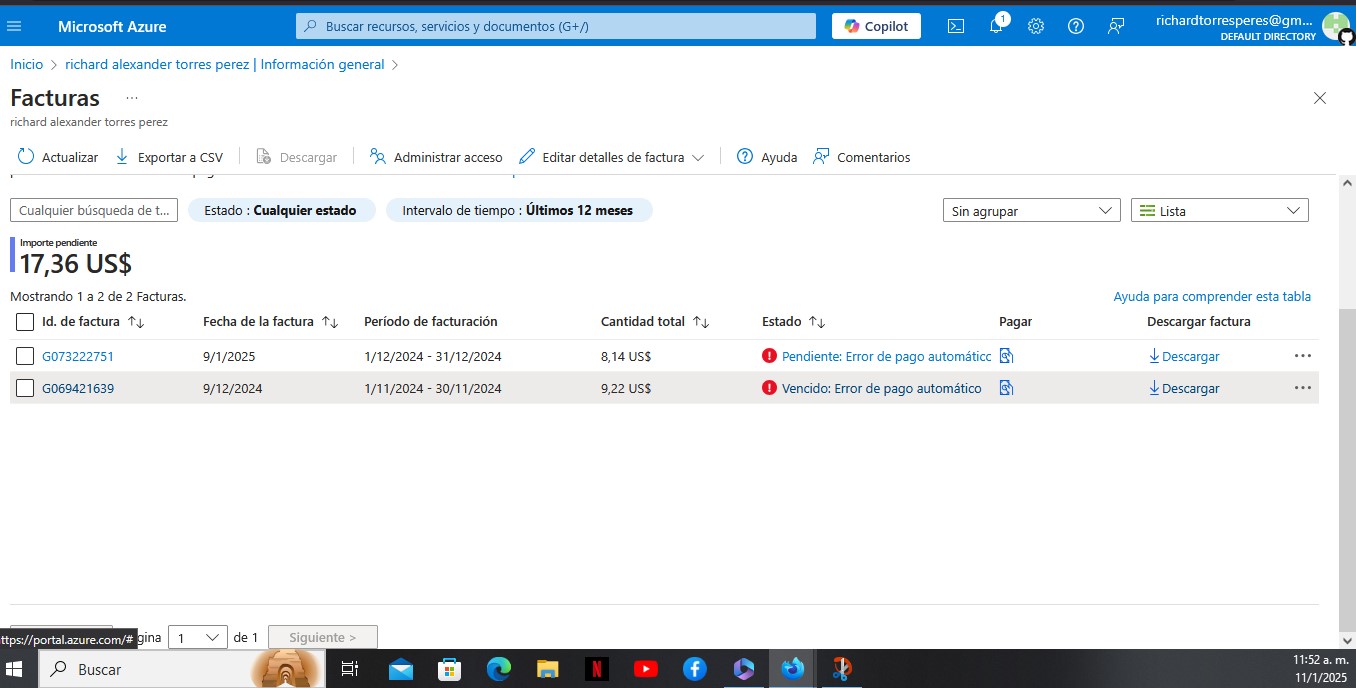Open Administrar acceso

pos(436,157)
